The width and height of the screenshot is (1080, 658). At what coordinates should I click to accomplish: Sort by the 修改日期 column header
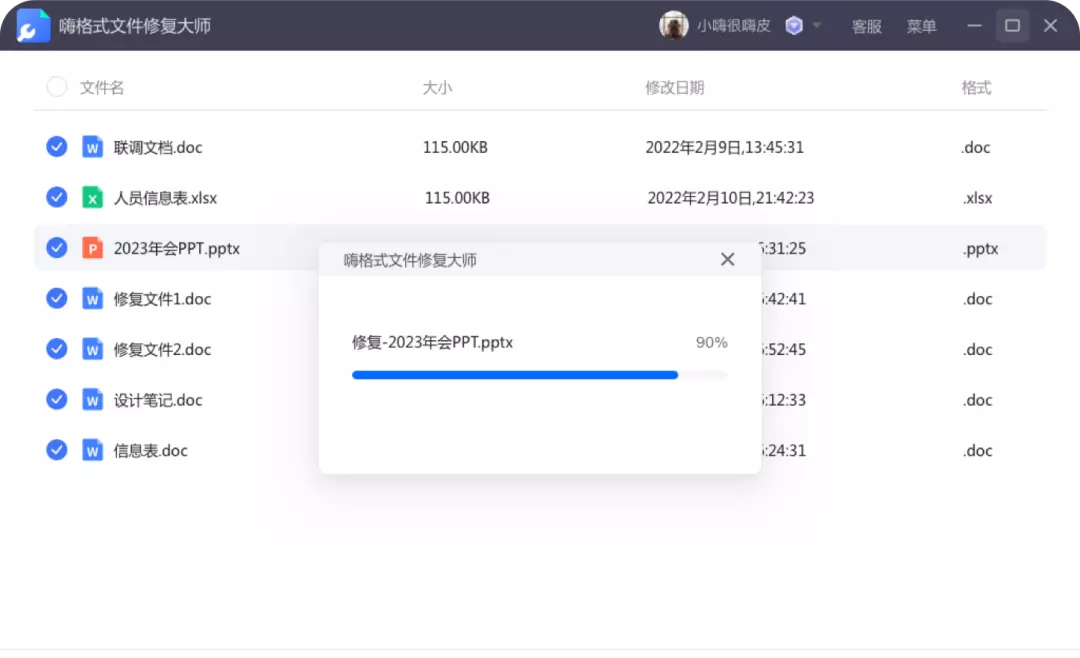tap(674, 88)
